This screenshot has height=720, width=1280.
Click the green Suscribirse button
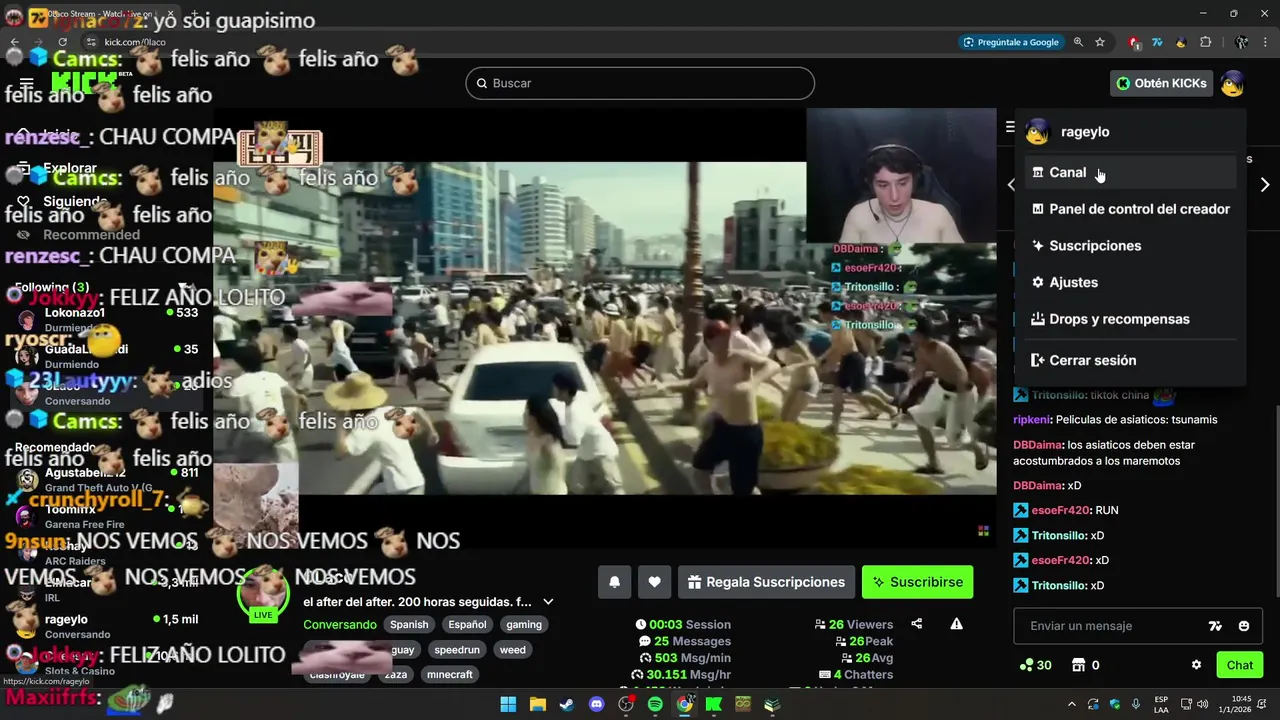[917, 582]
